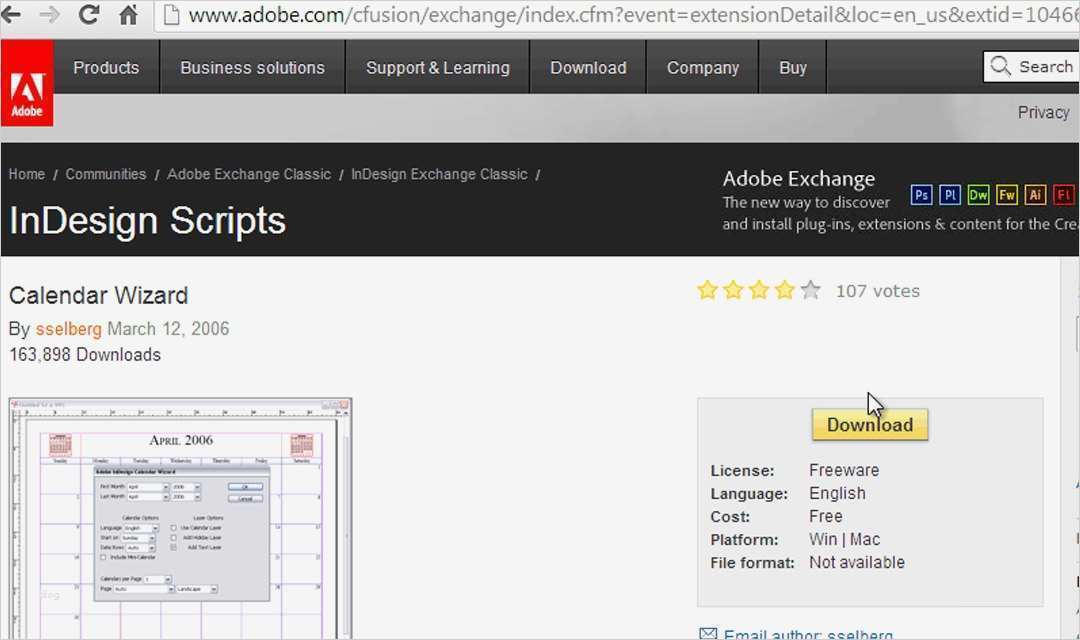1080x640 pixels.
Task: Open the Prelude Pl exchange icon
Action: click(950, 195)
